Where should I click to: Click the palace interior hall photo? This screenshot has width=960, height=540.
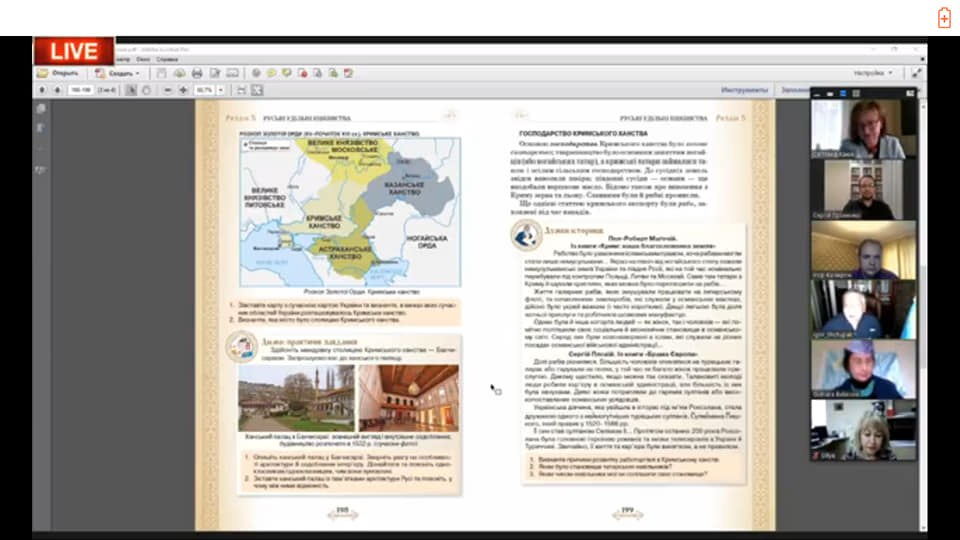(408, 398)
